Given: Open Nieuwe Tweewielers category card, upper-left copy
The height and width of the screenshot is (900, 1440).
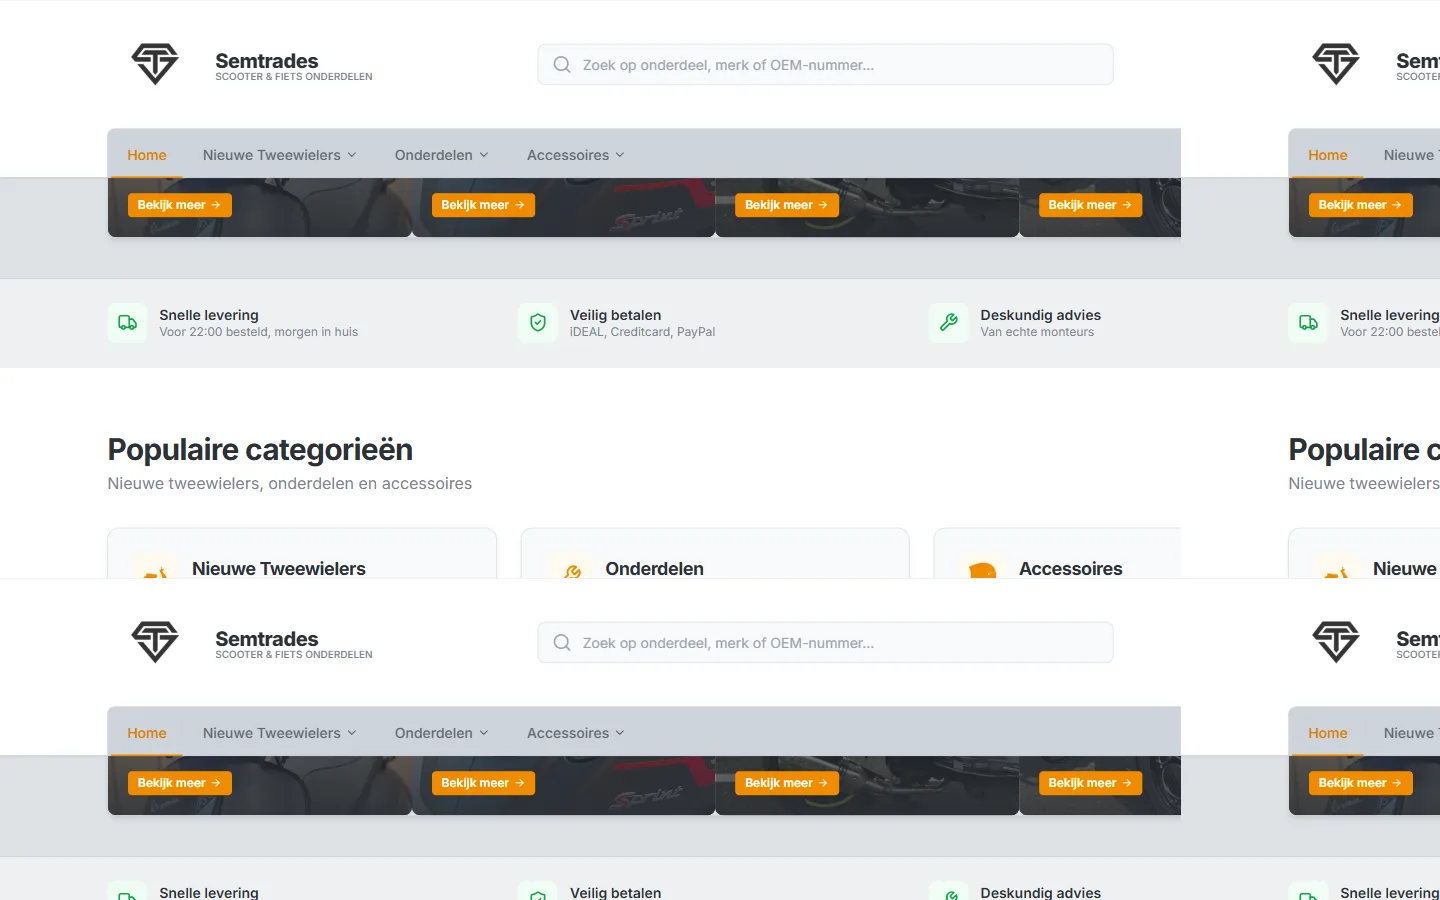Looking at the screenshot, I should pos(302,554).
